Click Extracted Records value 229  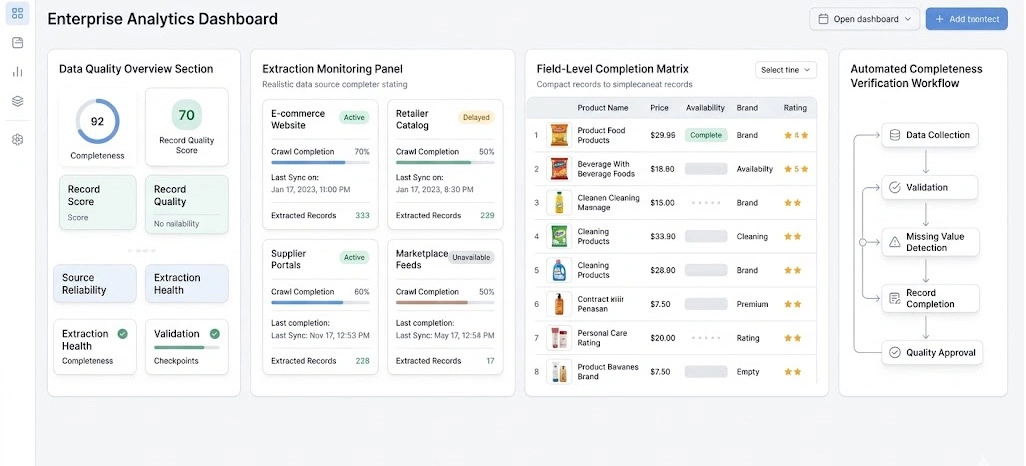(487, 215)
